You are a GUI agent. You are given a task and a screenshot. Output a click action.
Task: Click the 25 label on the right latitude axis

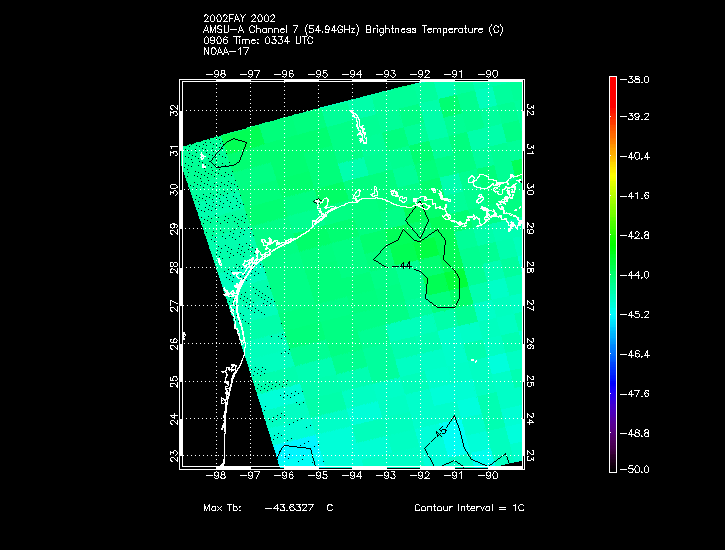530,381
